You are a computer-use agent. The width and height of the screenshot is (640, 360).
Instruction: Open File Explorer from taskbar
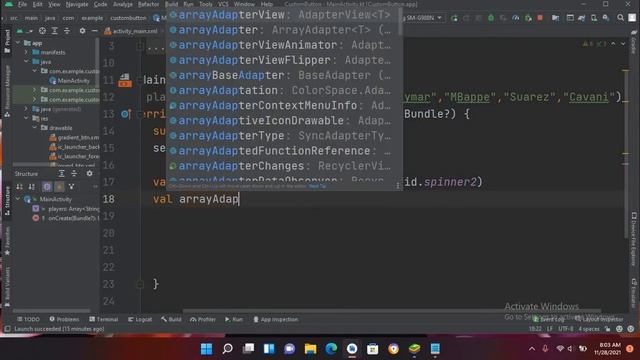pyautogui.click(x=311, y=349)
